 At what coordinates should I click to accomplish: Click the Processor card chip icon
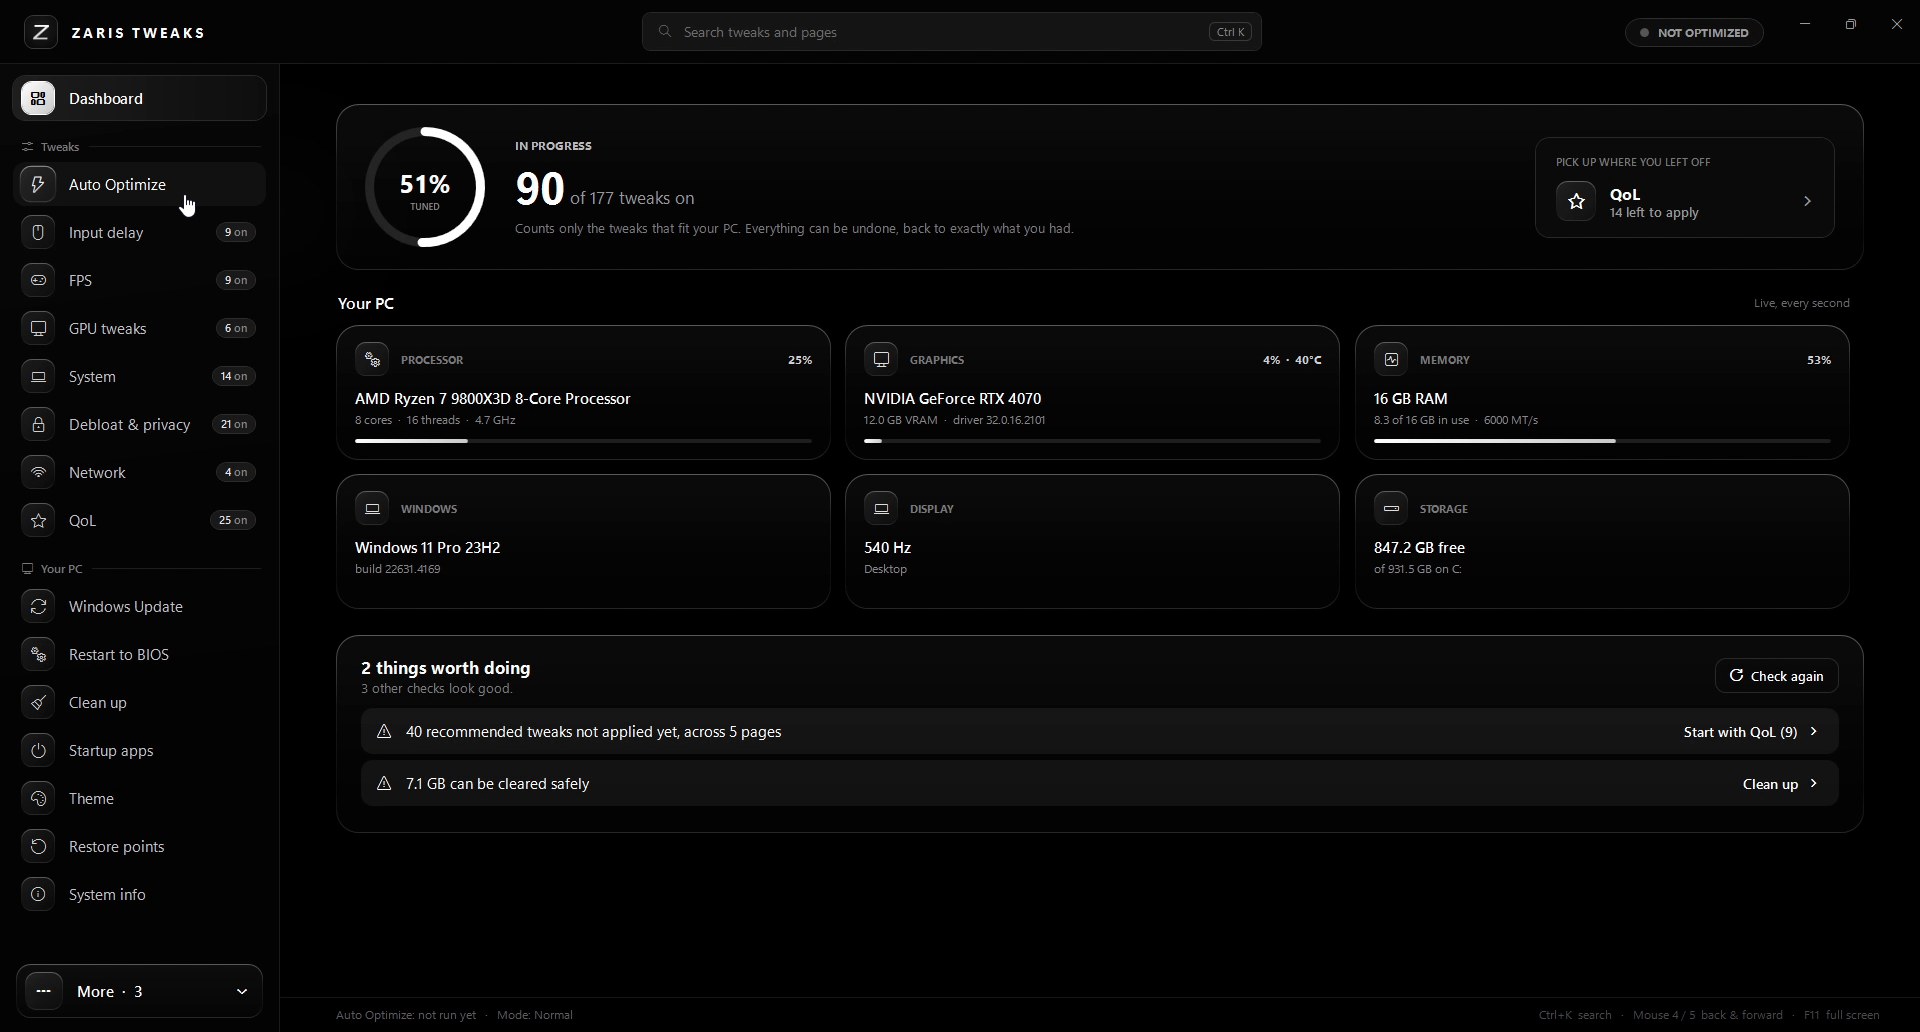pyautogui.click(x=372, y=359)
